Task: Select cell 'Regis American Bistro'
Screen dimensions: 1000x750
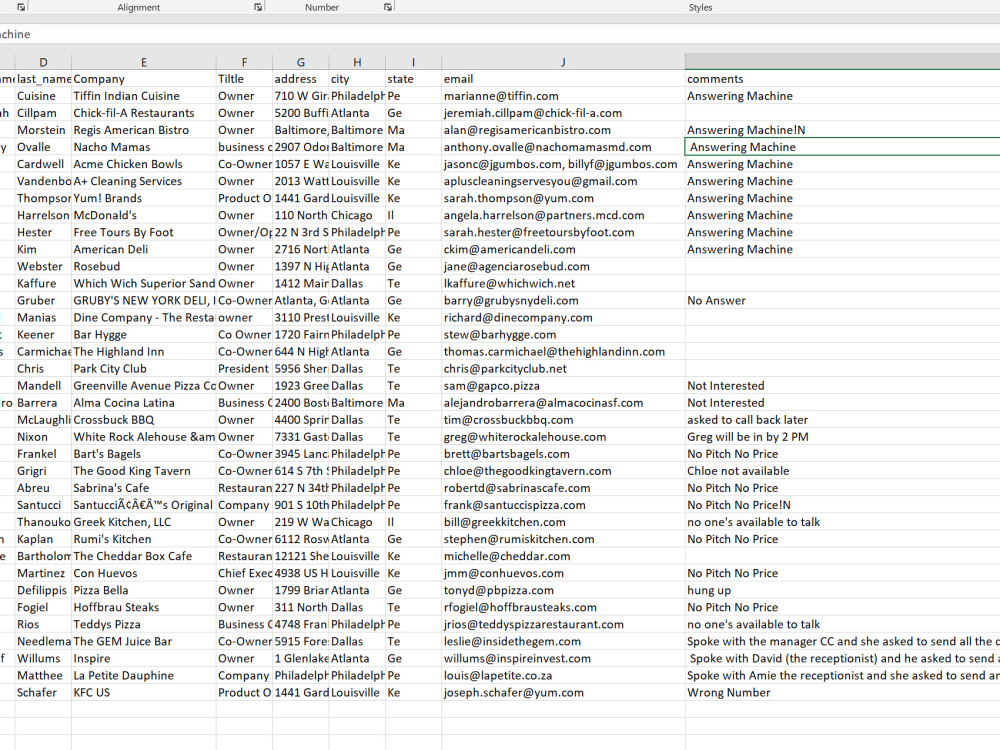Action: 144,130
